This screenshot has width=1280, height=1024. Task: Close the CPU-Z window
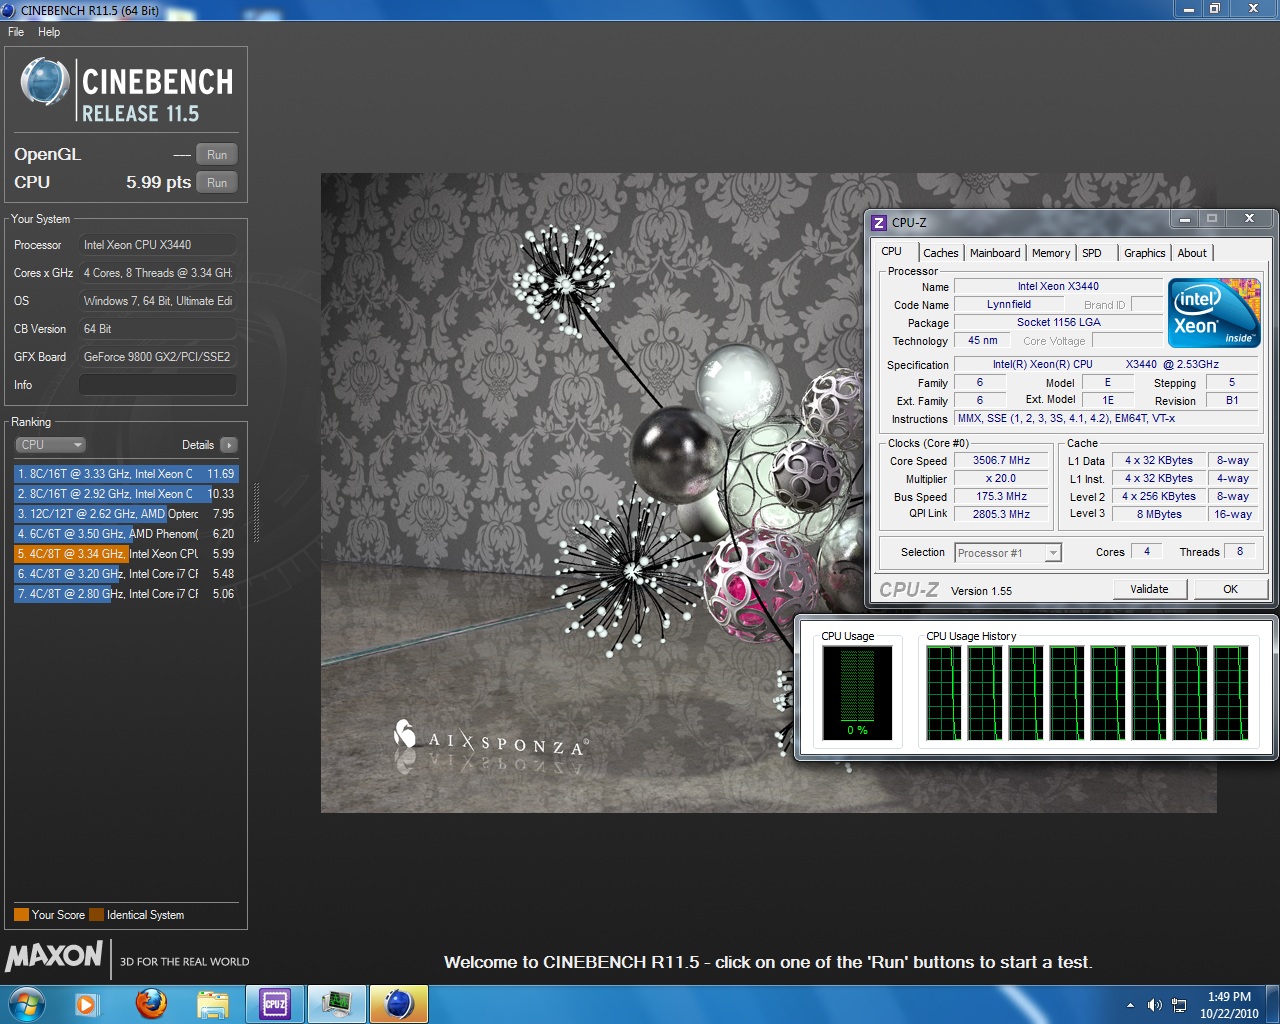point(1249,219)
